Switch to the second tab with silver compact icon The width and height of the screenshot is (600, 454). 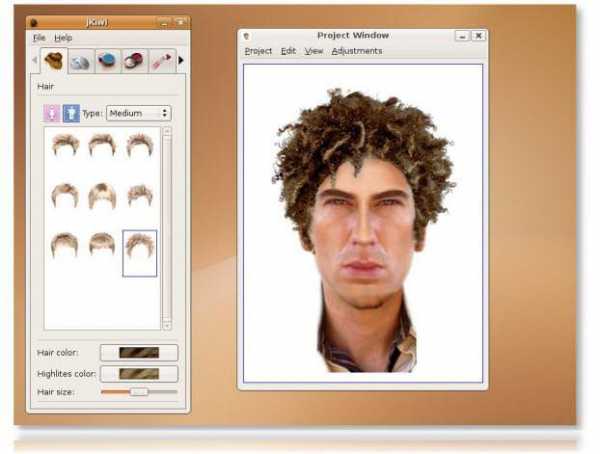pos(81,60)
